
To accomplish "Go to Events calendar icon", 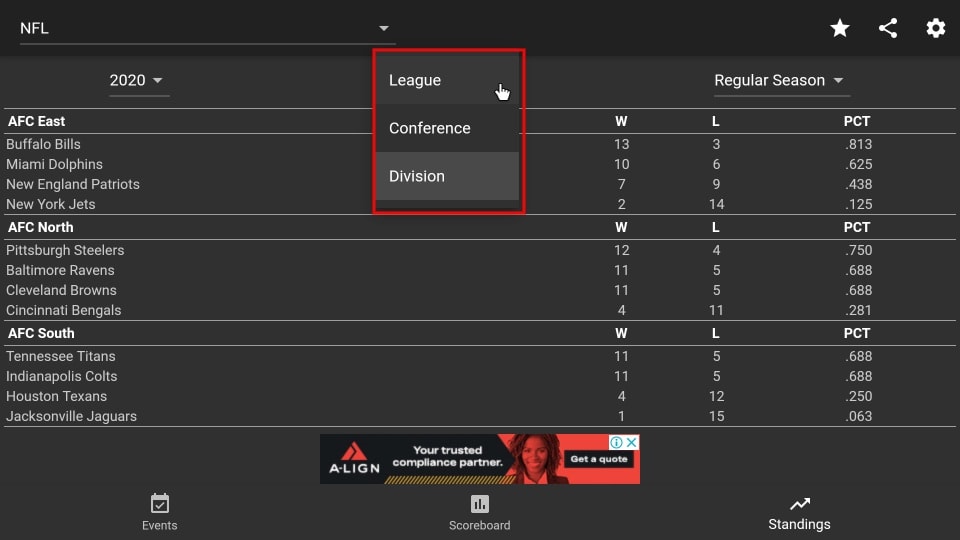I will tap(160, 504).
